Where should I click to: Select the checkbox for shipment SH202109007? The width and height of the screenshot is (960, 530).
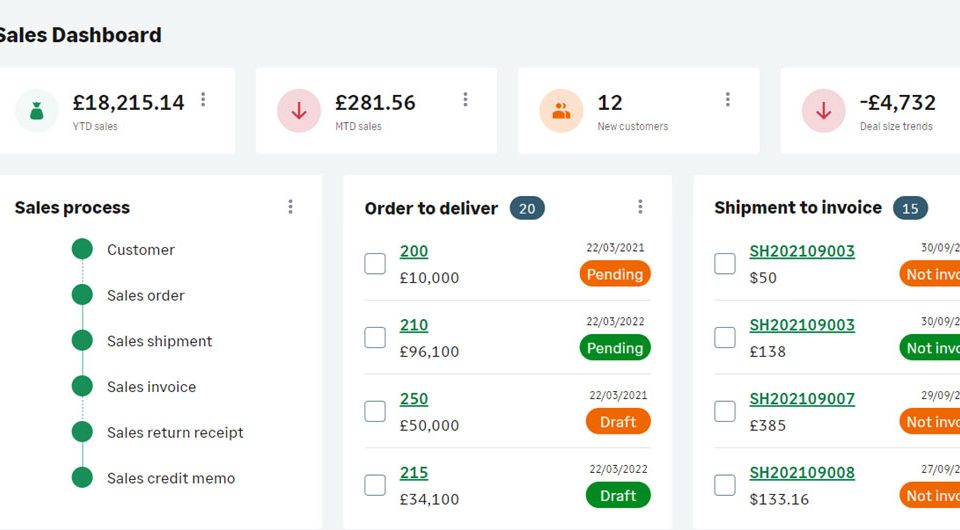coord(725,411)
